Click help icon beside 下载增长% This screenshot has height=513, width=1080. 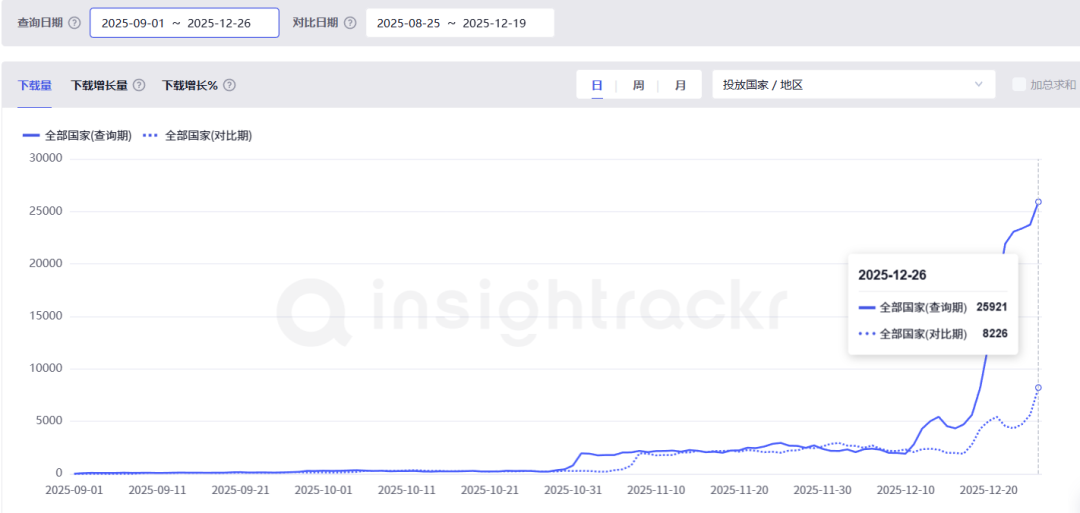(x=229, y=85)
